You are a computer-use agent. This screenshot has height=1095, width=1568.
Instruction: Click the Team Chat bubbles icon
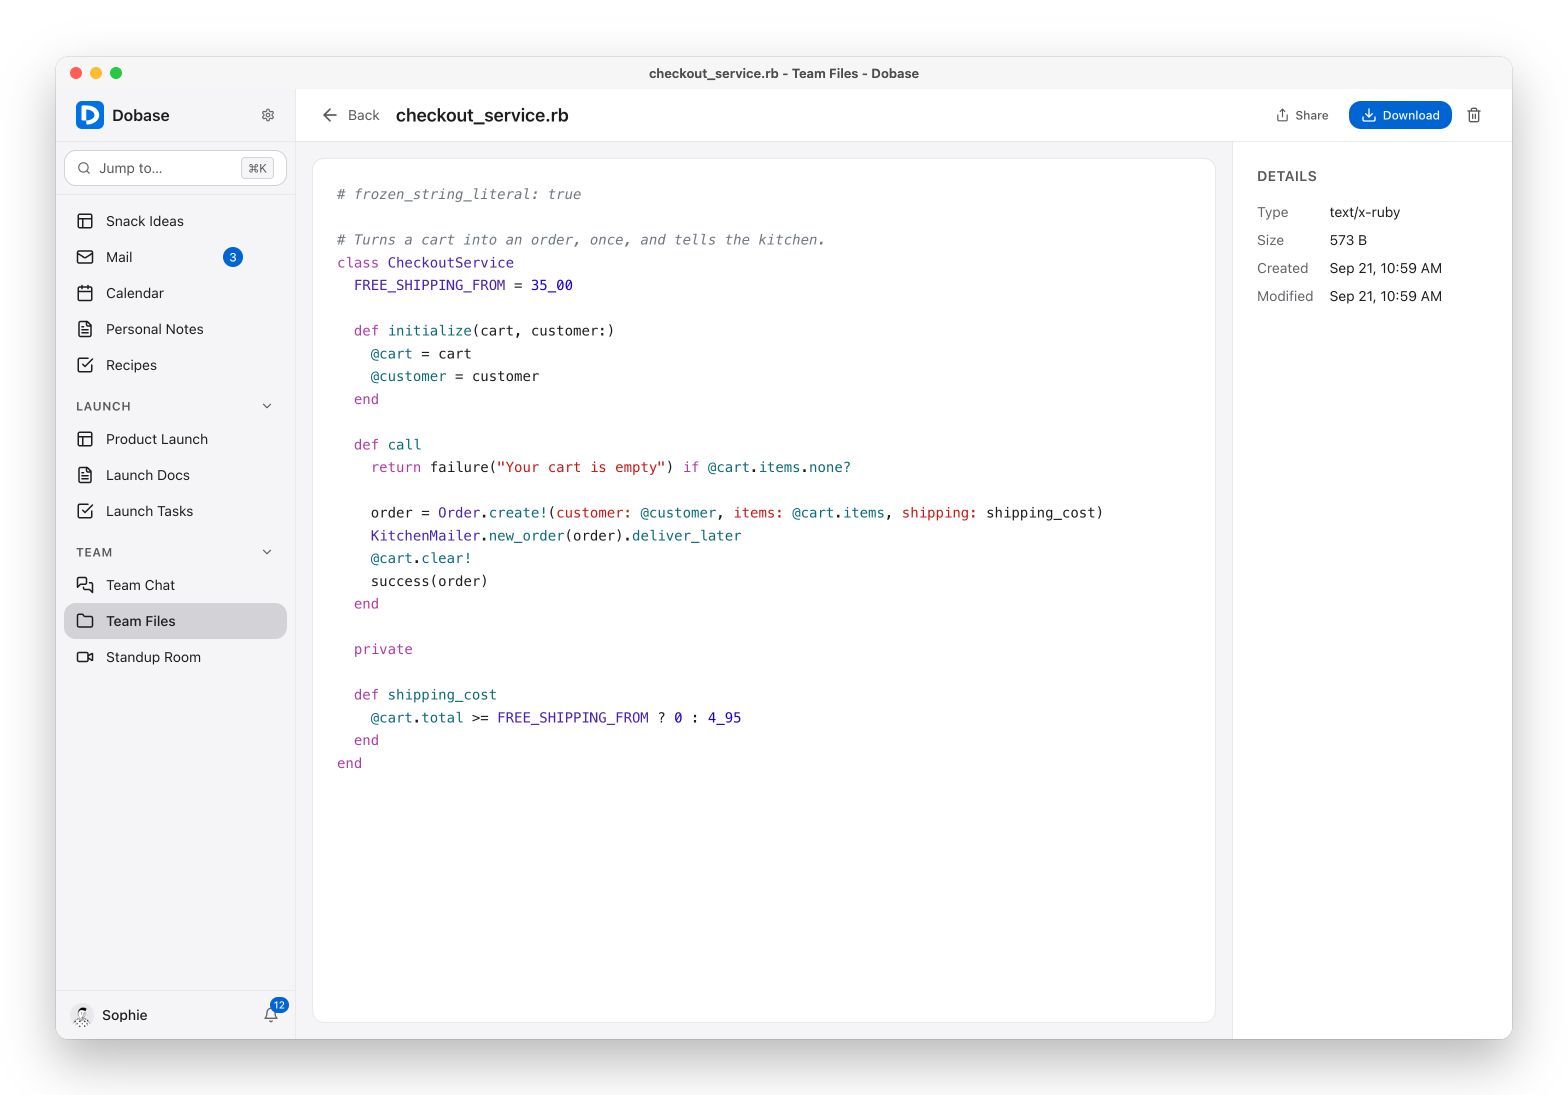[x=85, y=585]
